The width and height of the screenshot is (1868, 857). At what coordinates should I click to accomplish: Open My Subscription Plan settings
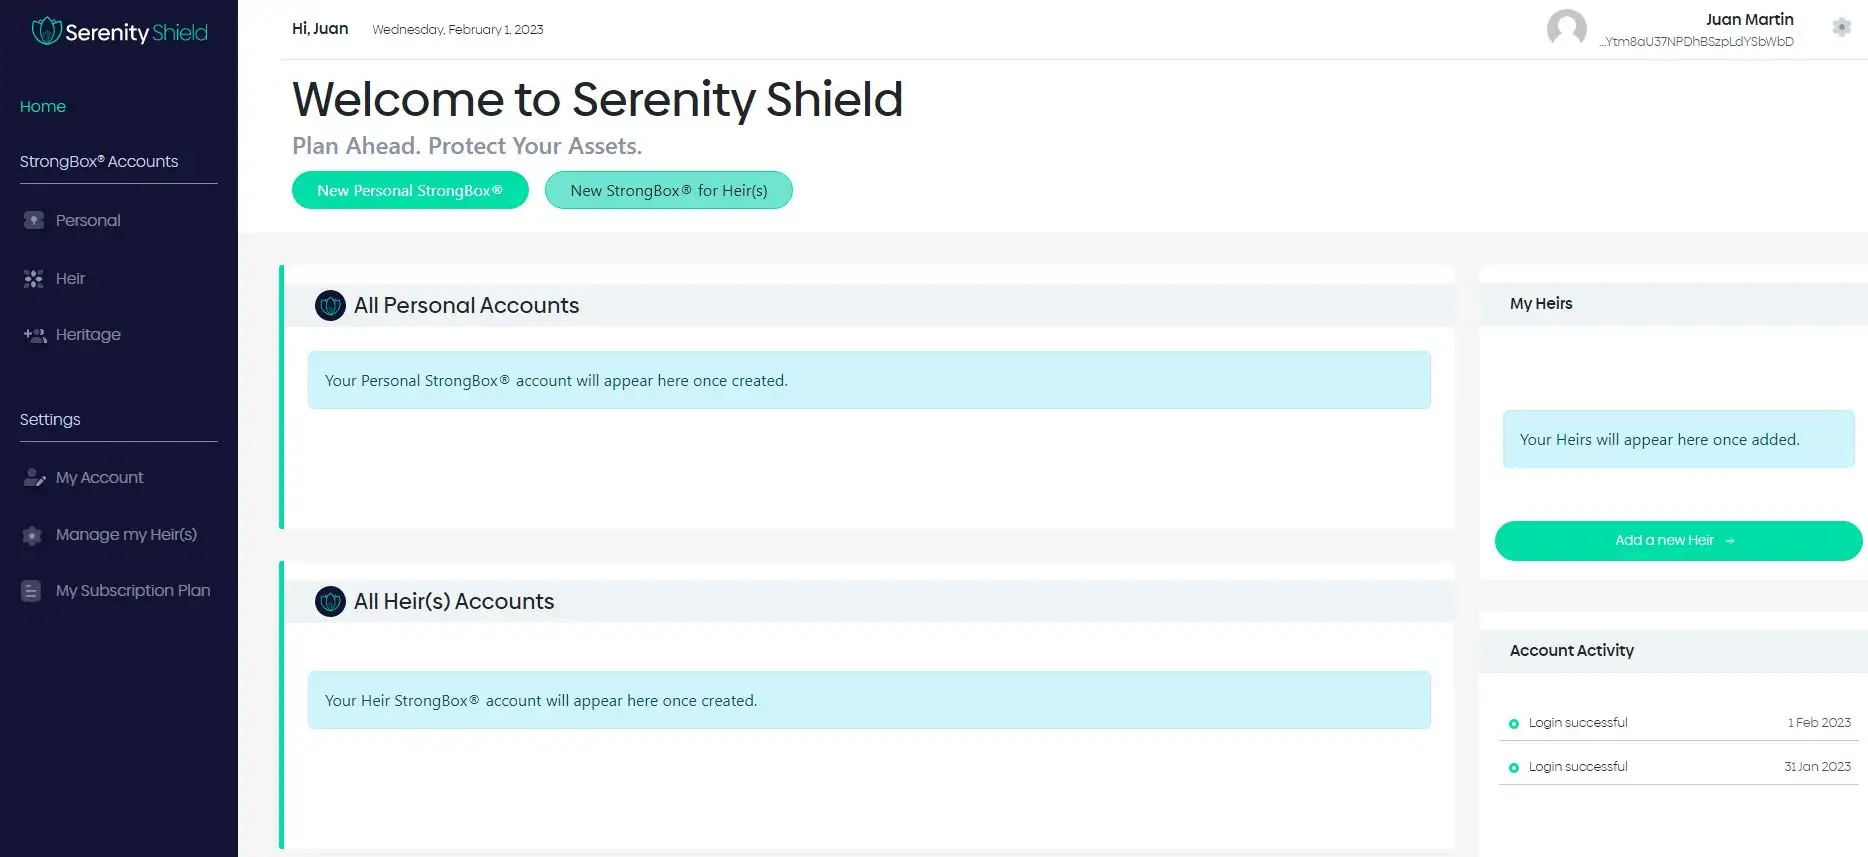click(x=133, y=591)
